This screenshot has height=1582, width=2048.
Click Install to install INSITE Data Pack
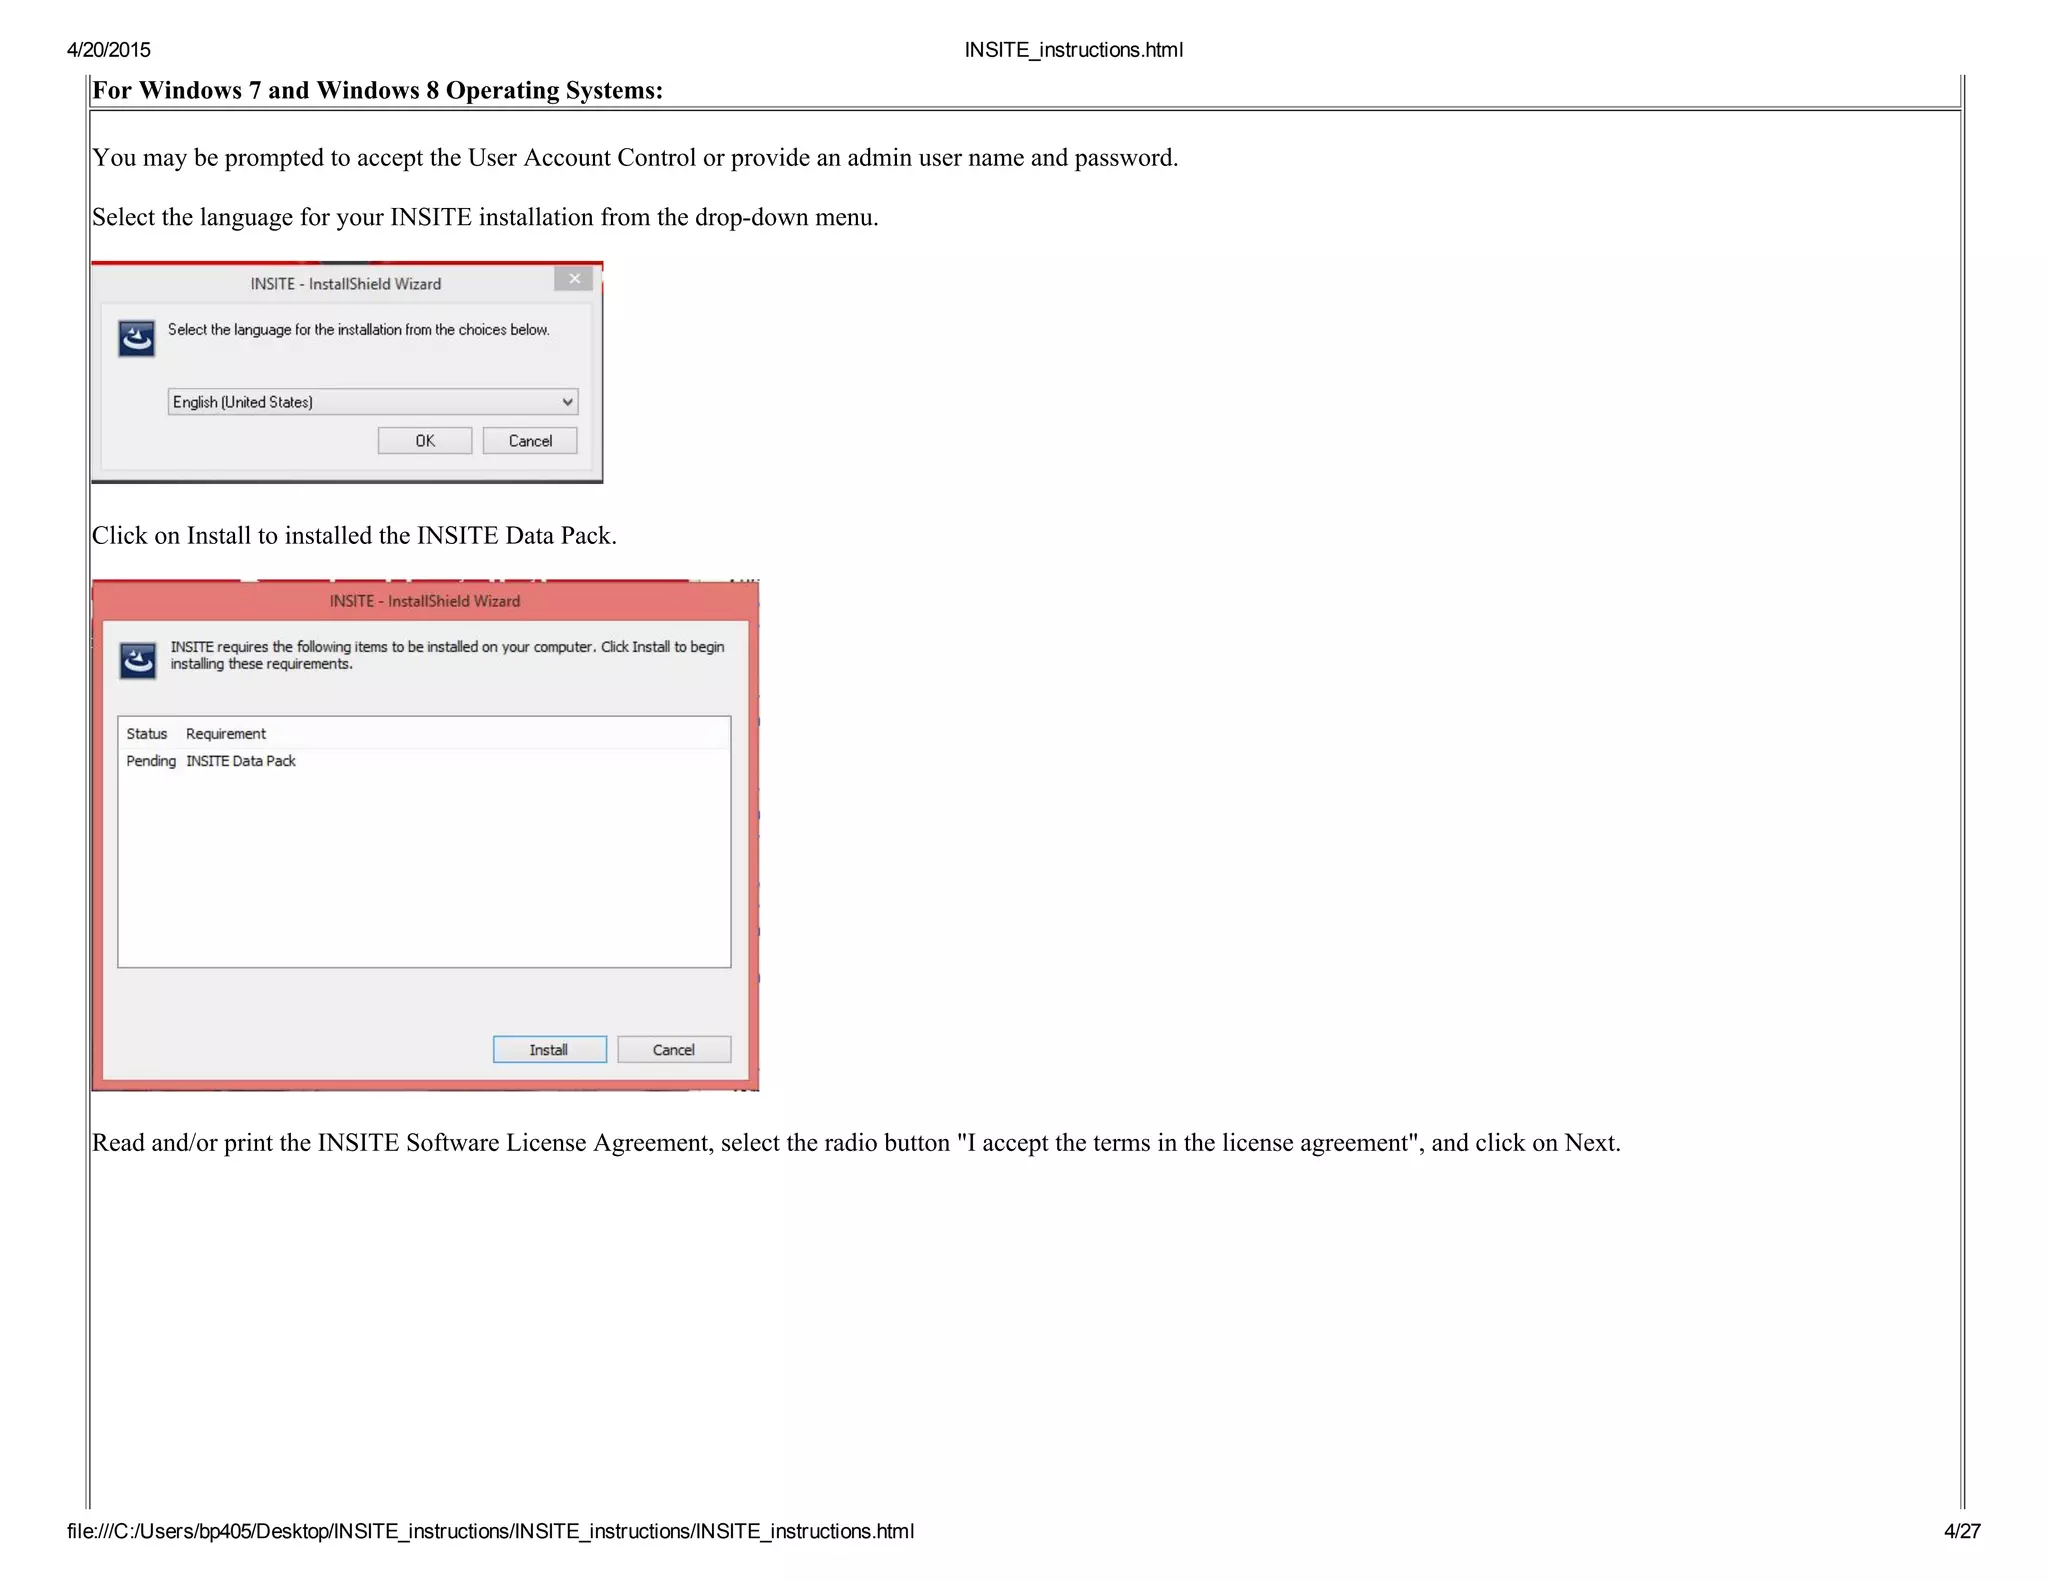point(549,1049)
